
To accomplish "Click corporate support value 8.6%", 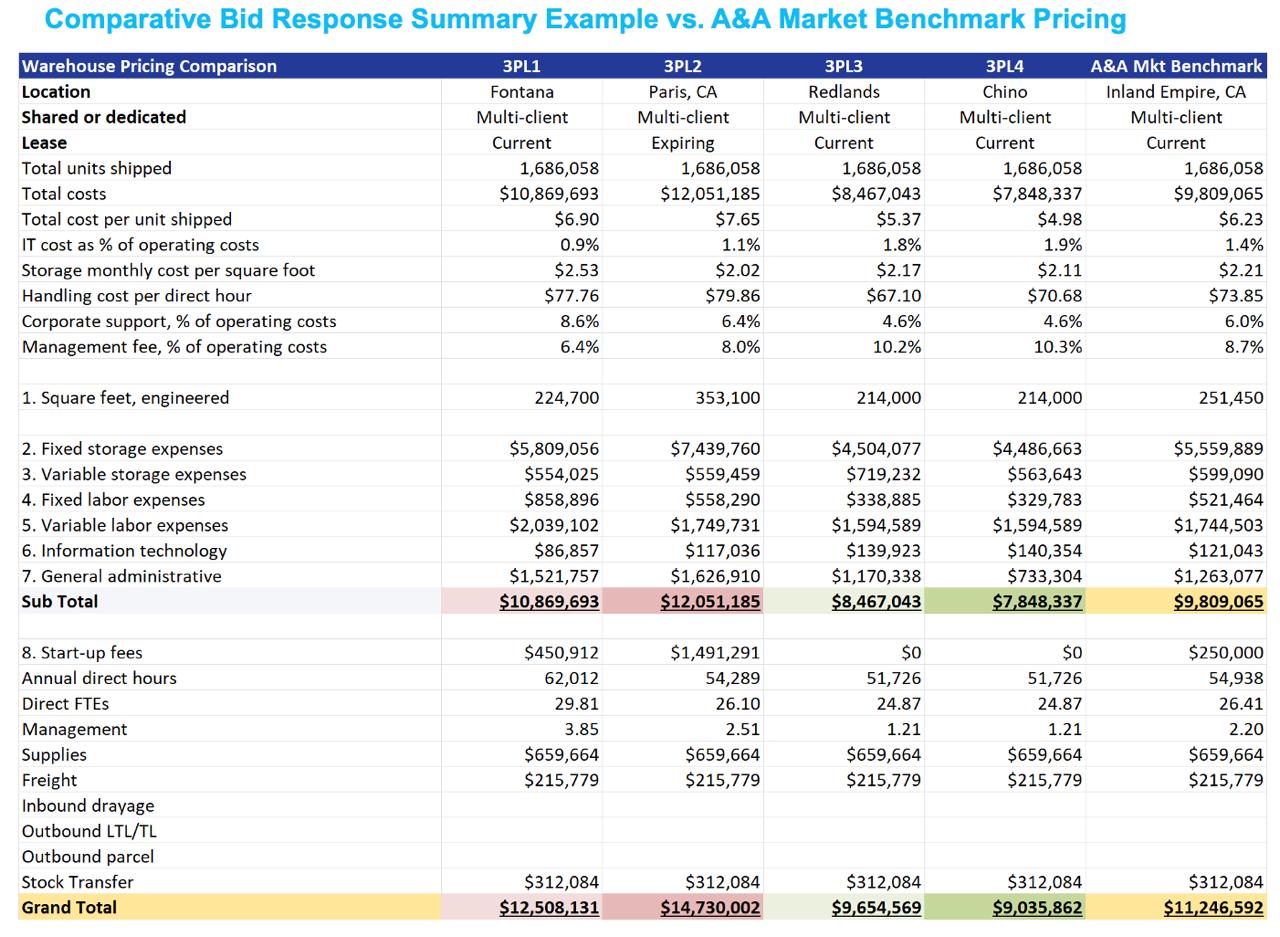I will (579, 321).
